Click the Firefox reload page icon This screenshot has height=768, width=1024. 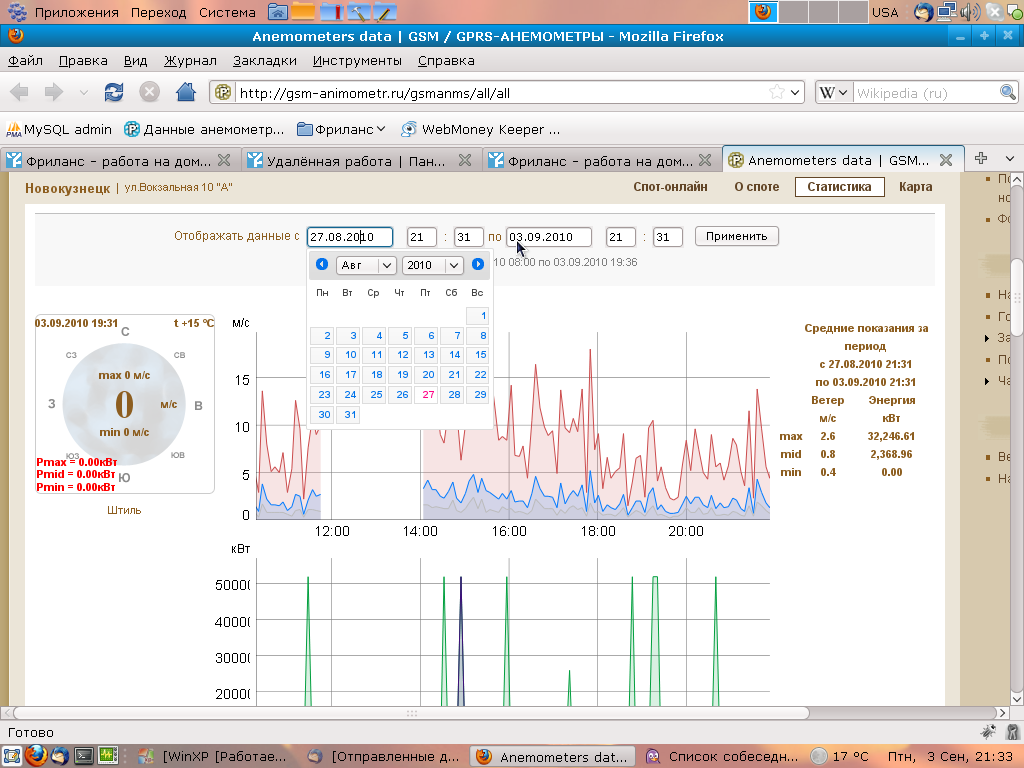tap(114, 92)
